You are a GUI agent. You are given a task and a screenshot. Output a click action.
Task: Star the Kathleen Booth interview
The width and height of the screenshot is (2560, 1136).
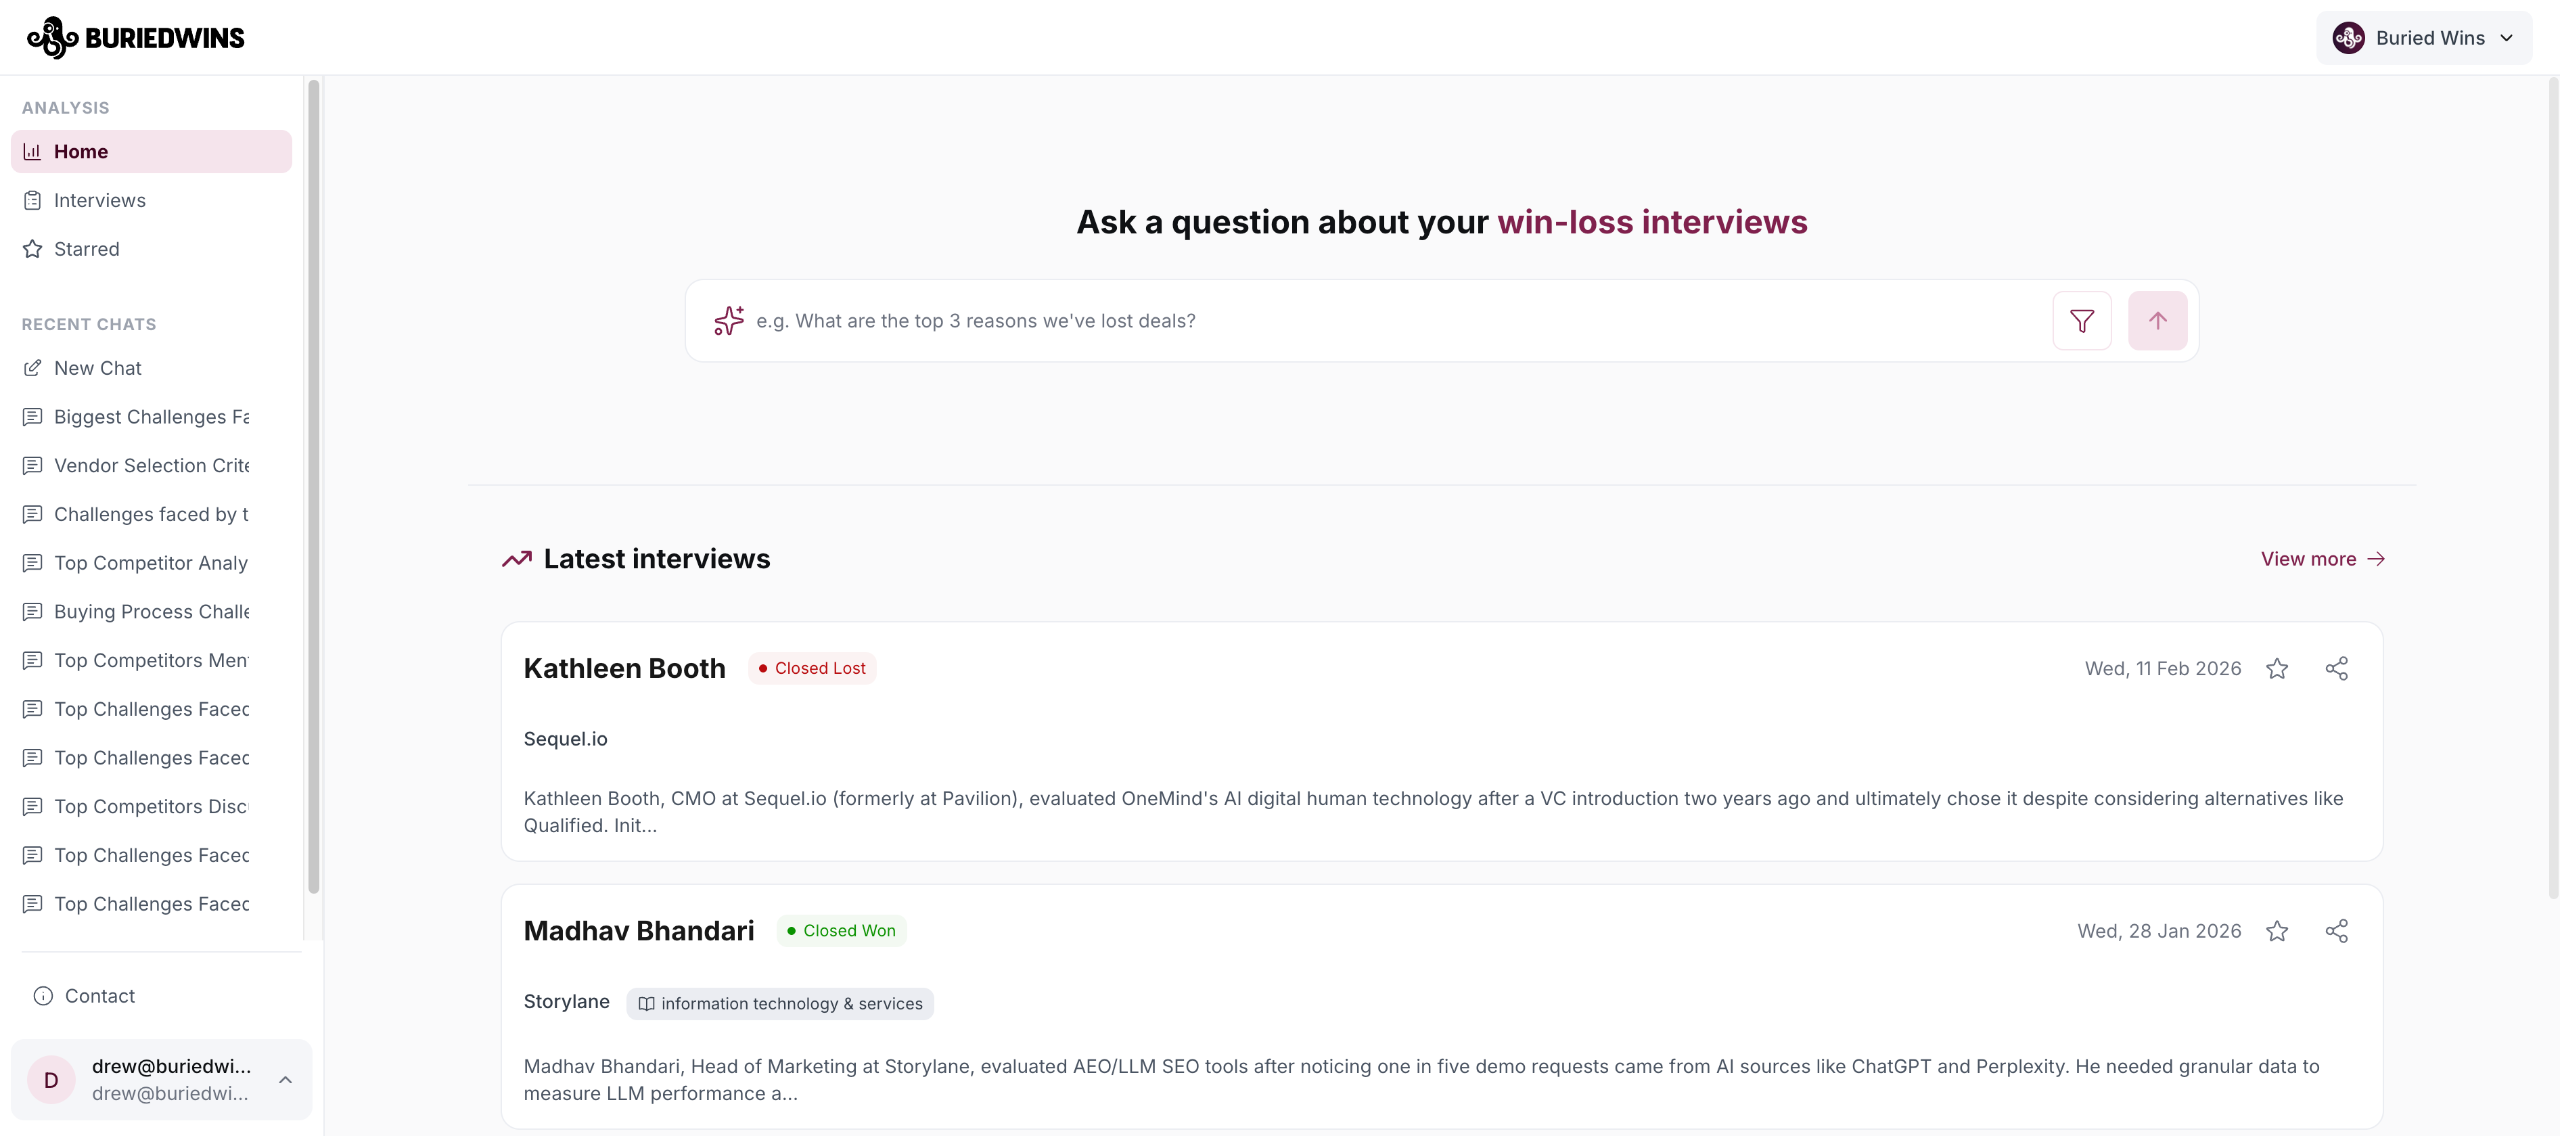click(x=2277, y=668)
